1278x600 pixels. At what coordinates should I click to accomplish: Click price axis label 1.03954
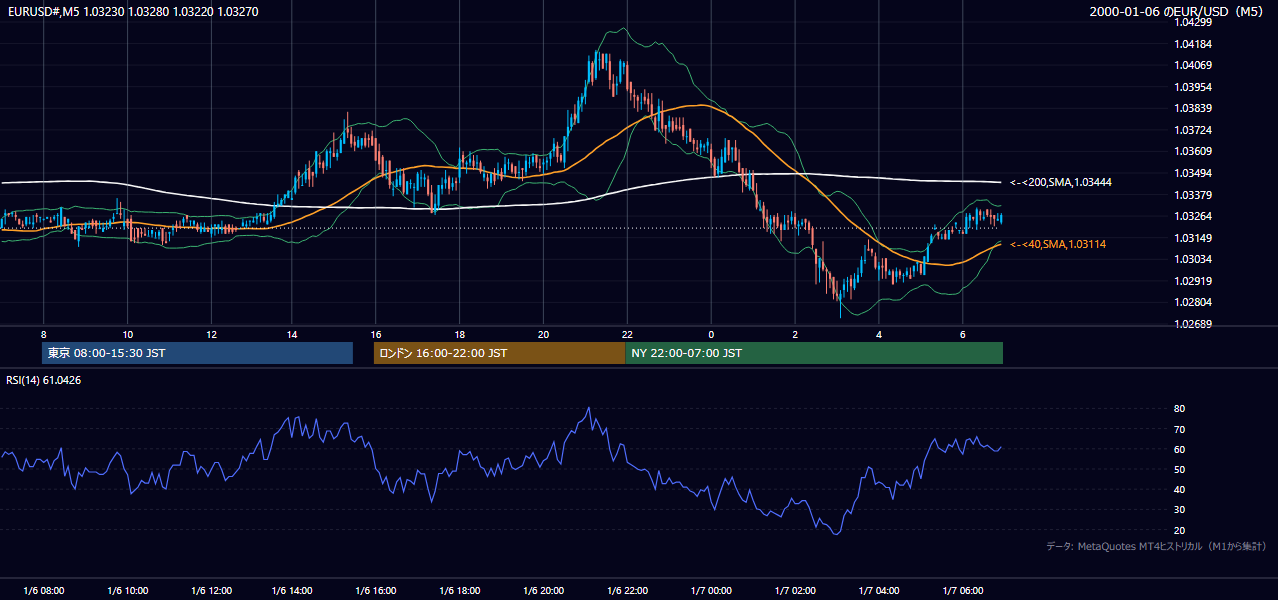1194,87
